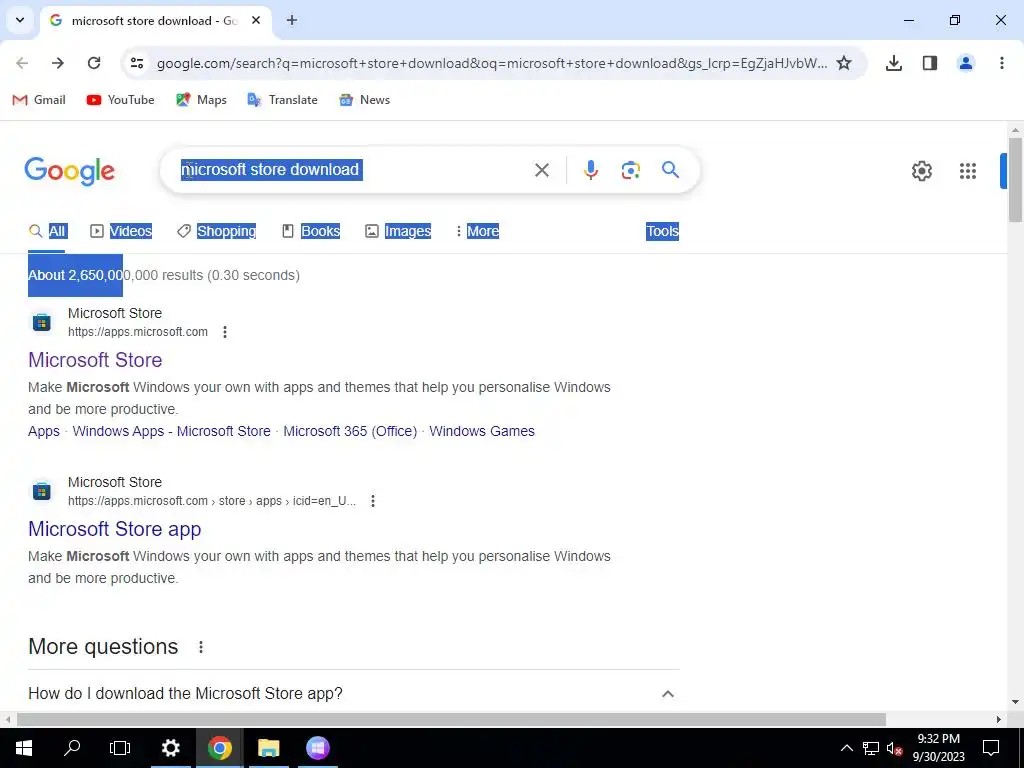Image resolution: width=1024 pixels, height=768 pixels.
Task: Open the network status tray icon
Action: coord(871,748)
